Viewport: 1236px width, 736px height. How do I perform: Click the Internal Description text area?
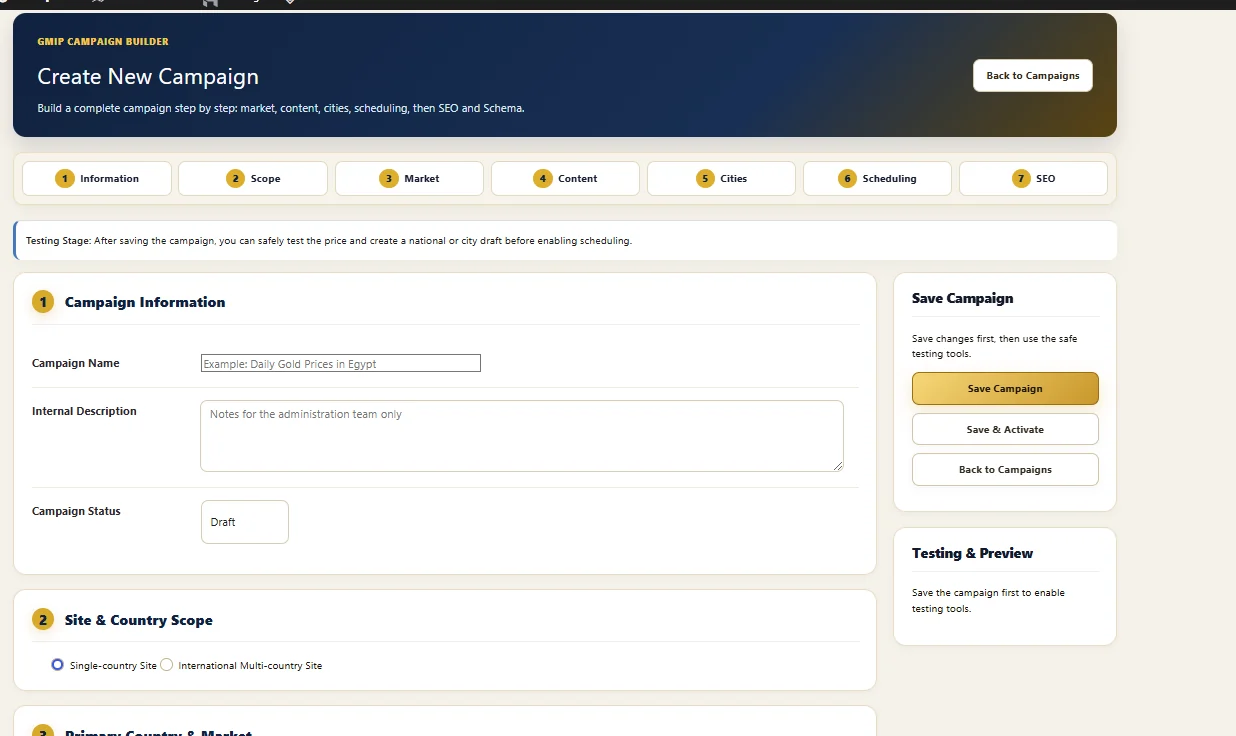[522, 436]
